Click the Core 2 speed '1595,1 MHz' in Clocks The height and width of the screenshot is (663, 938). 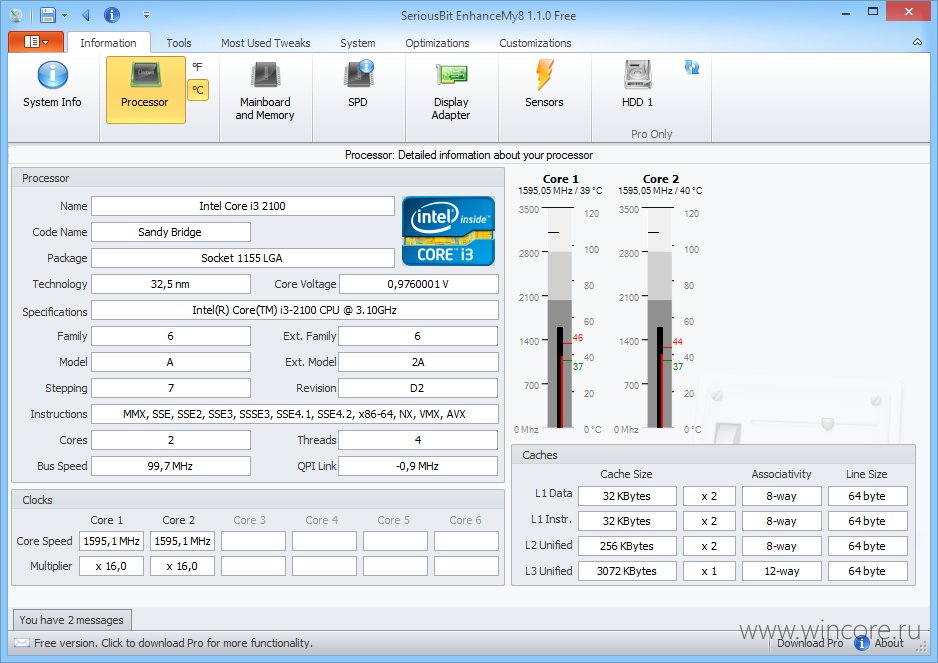pyautogui.click(x=182, y=541)
